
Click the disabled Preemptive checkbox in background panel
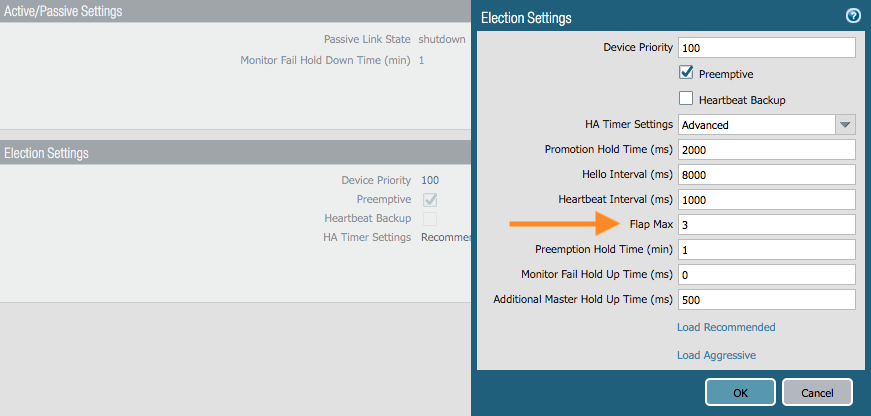(430, 199)
